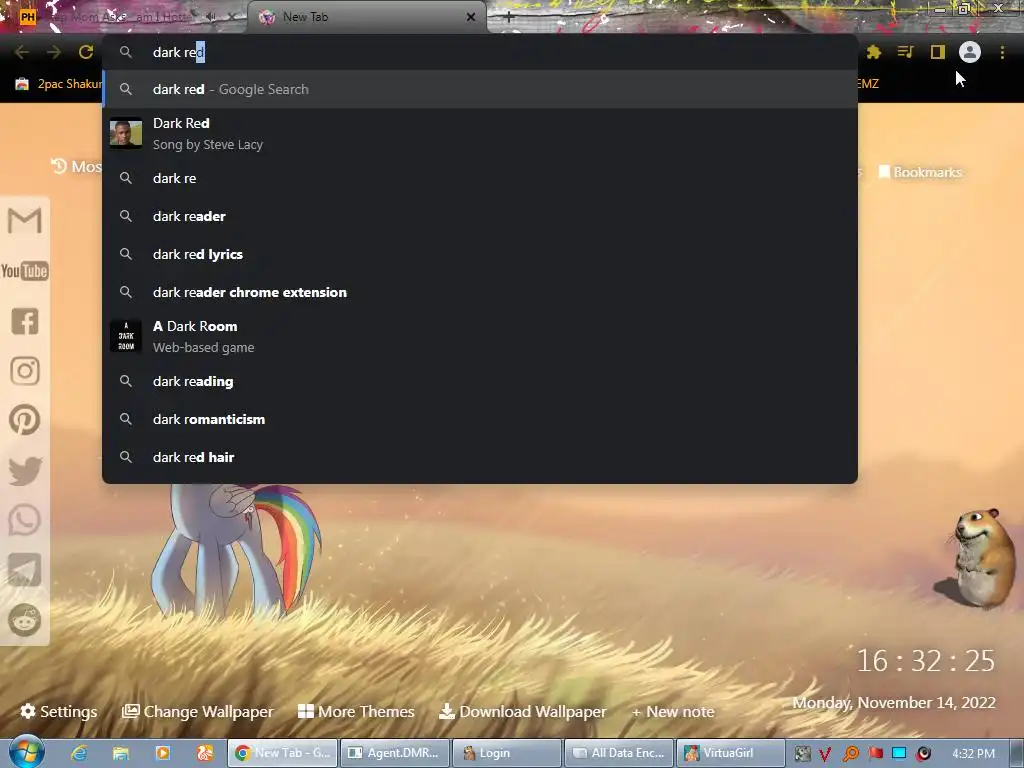Open Gmail shortcut in left sidebar

click(x=25, y=221)
